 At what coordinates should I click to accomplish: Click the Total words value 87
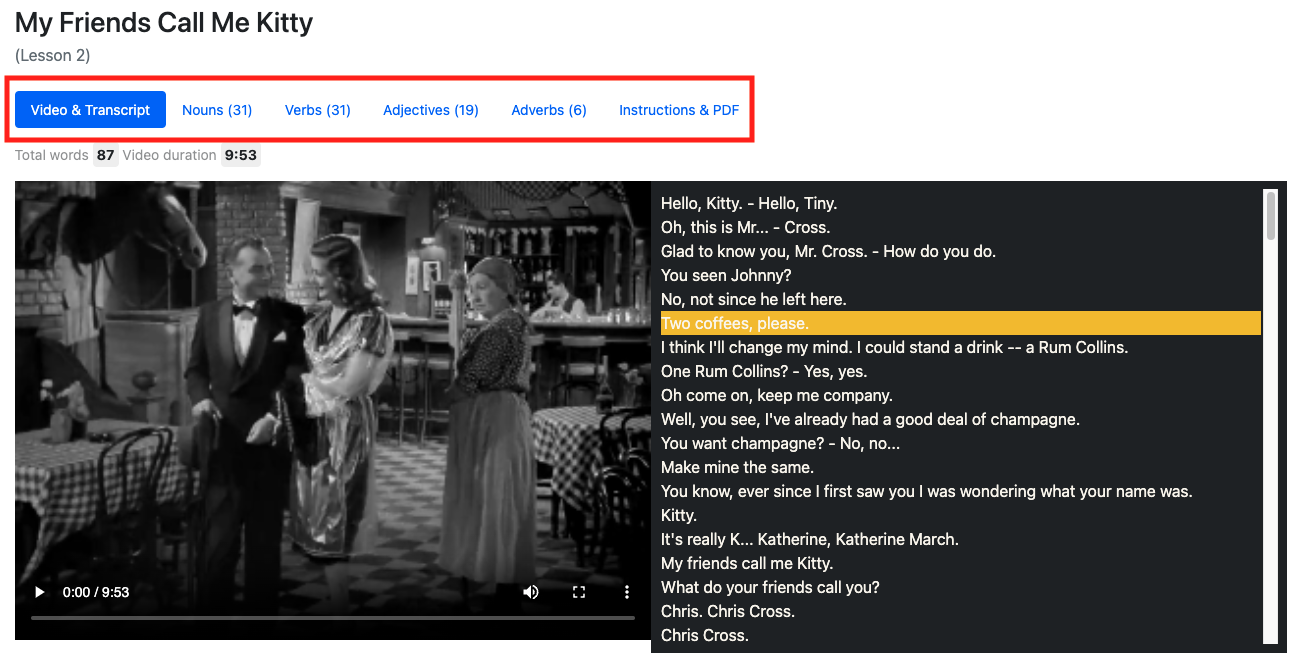tap(105, 155)
